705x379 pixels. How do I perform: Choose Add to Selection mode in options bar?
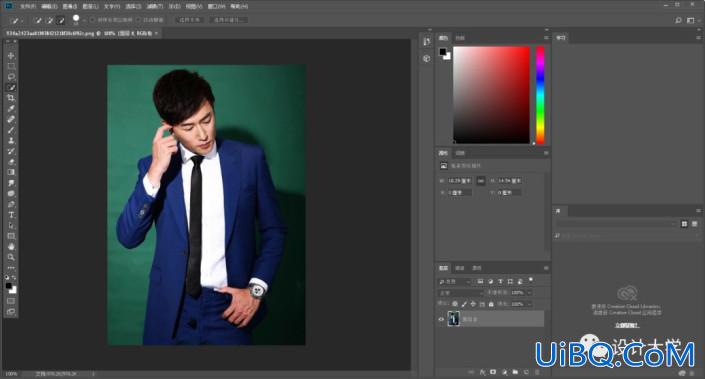point(49,20)
